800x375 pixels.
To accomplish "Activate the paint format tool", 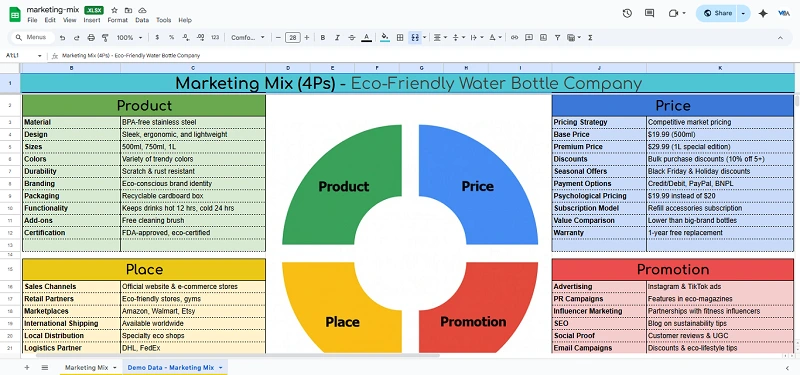I will click(105, 38).
